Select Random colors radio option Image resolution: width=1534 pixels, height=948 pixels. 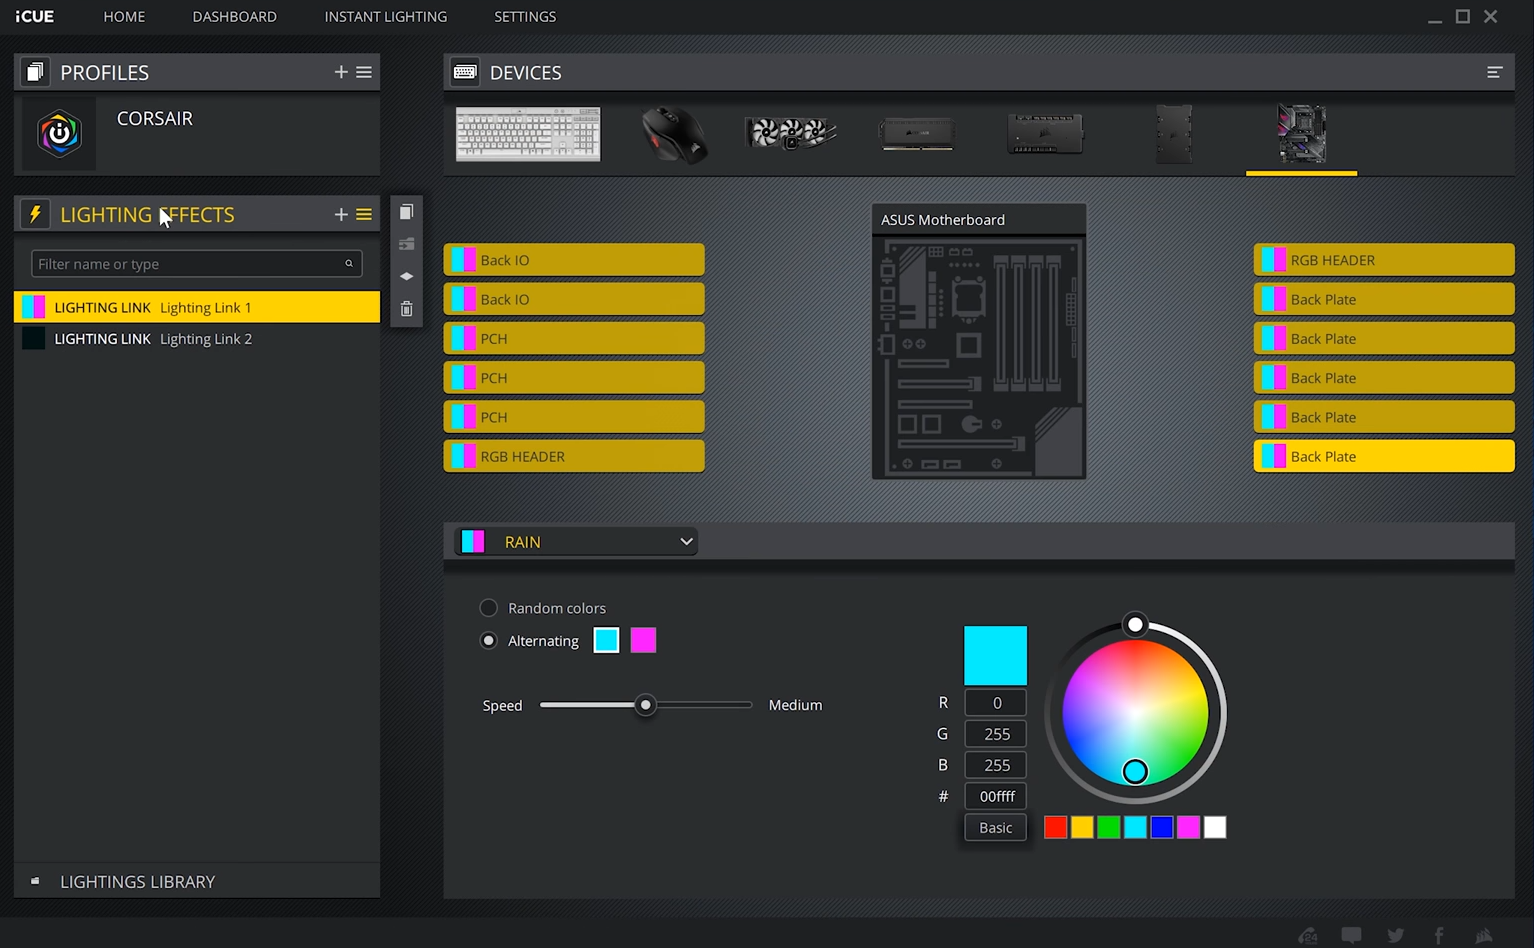(x=488, y=608)
